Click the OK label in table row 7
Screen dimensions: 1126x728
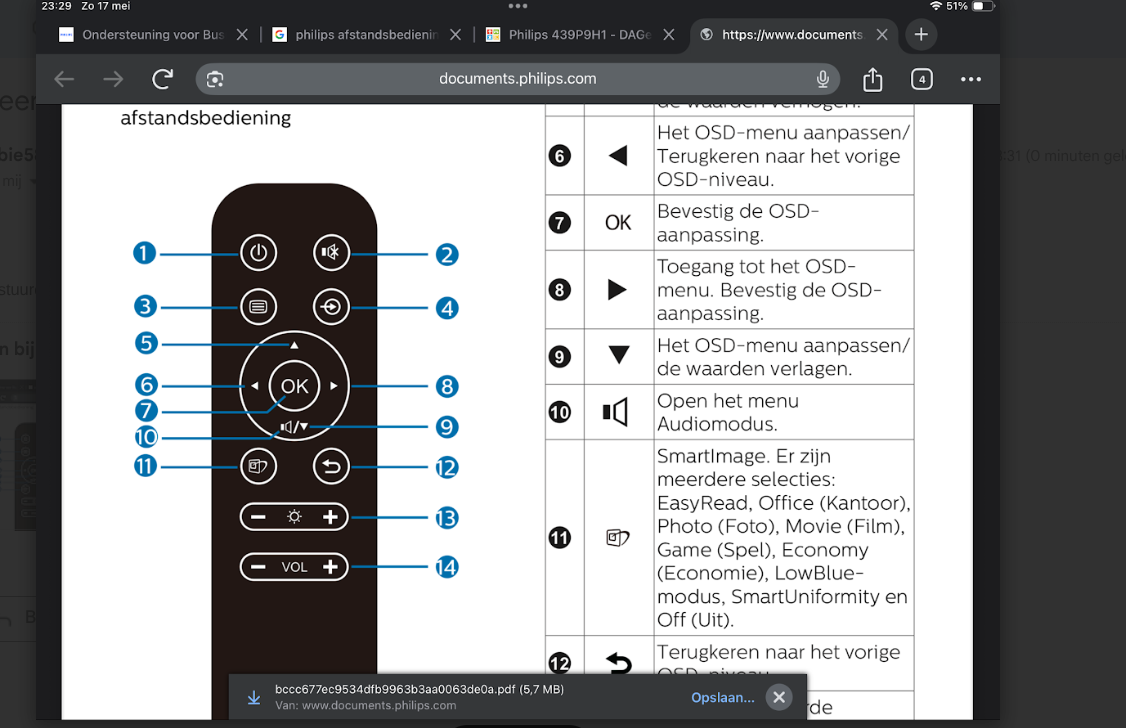tap(618, 223)
